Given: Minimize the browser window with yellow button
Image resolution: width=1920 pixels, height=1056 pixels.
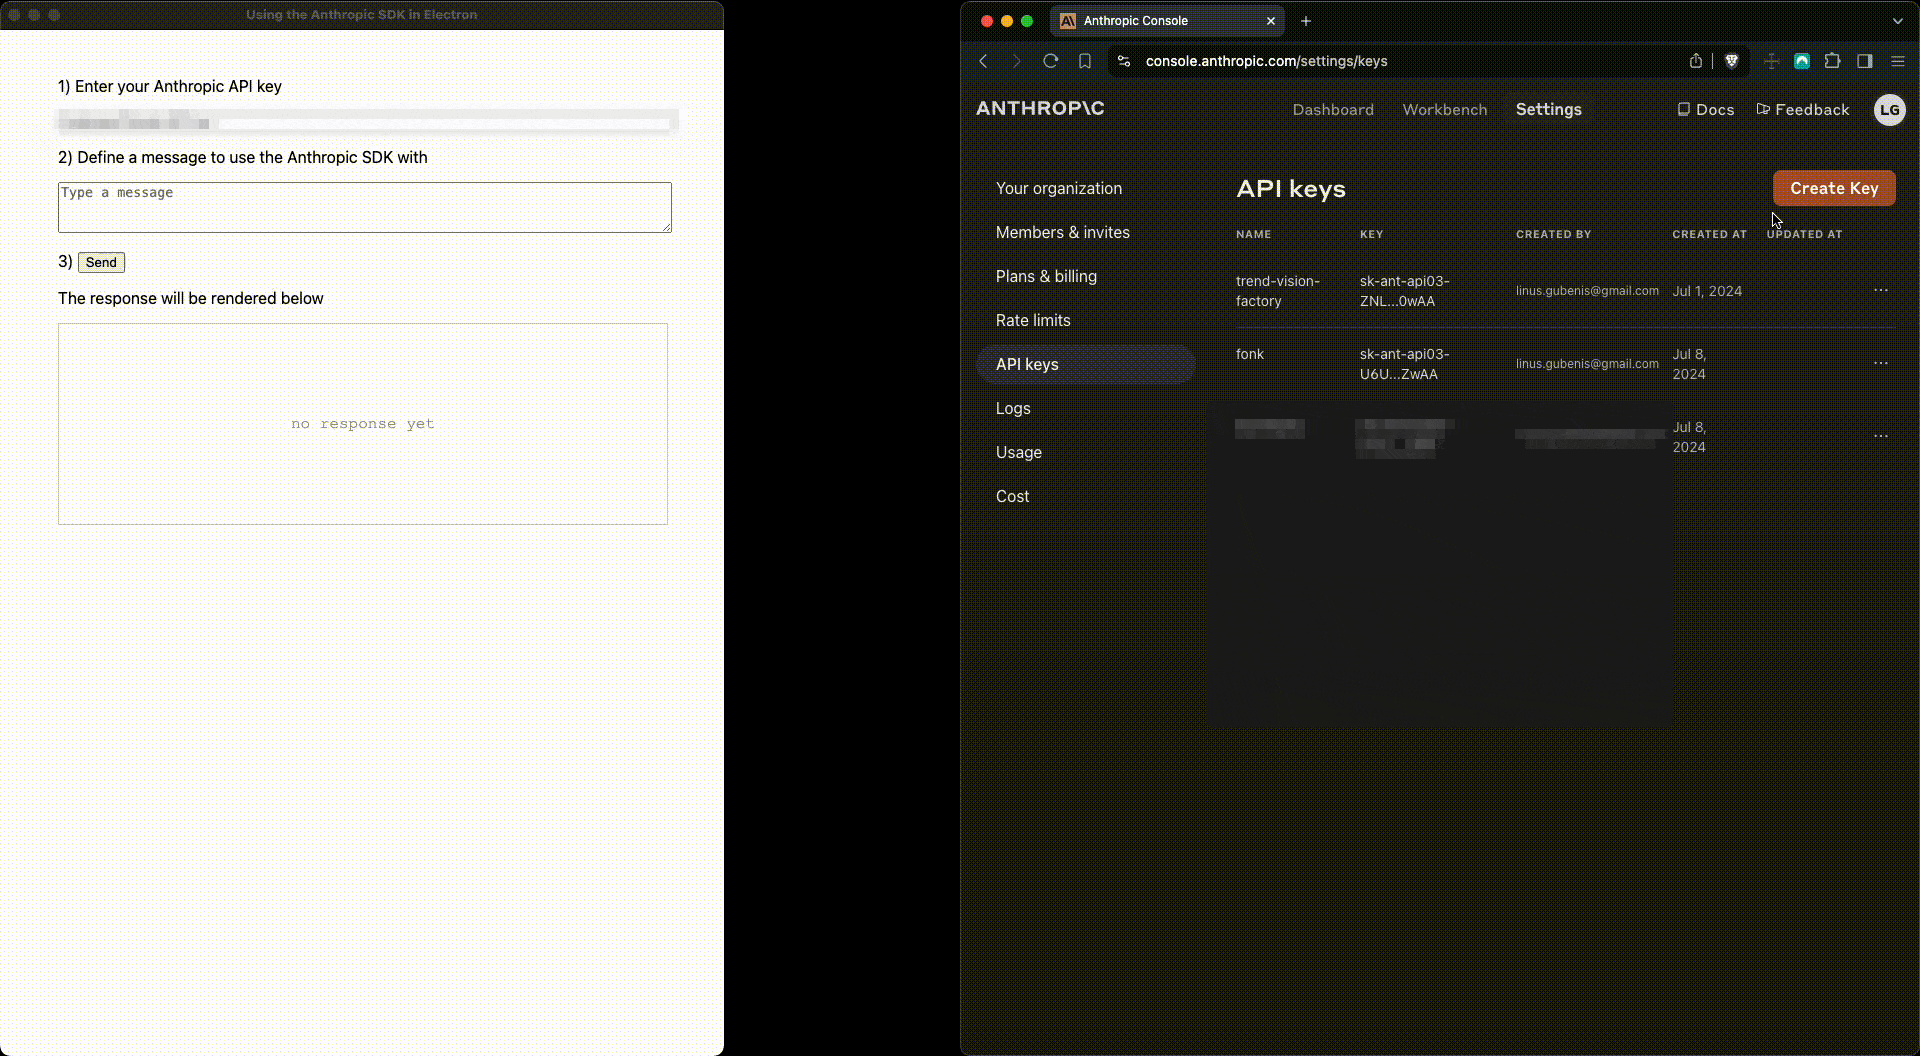Looking at the screenshot, I should pos(1007,21).
